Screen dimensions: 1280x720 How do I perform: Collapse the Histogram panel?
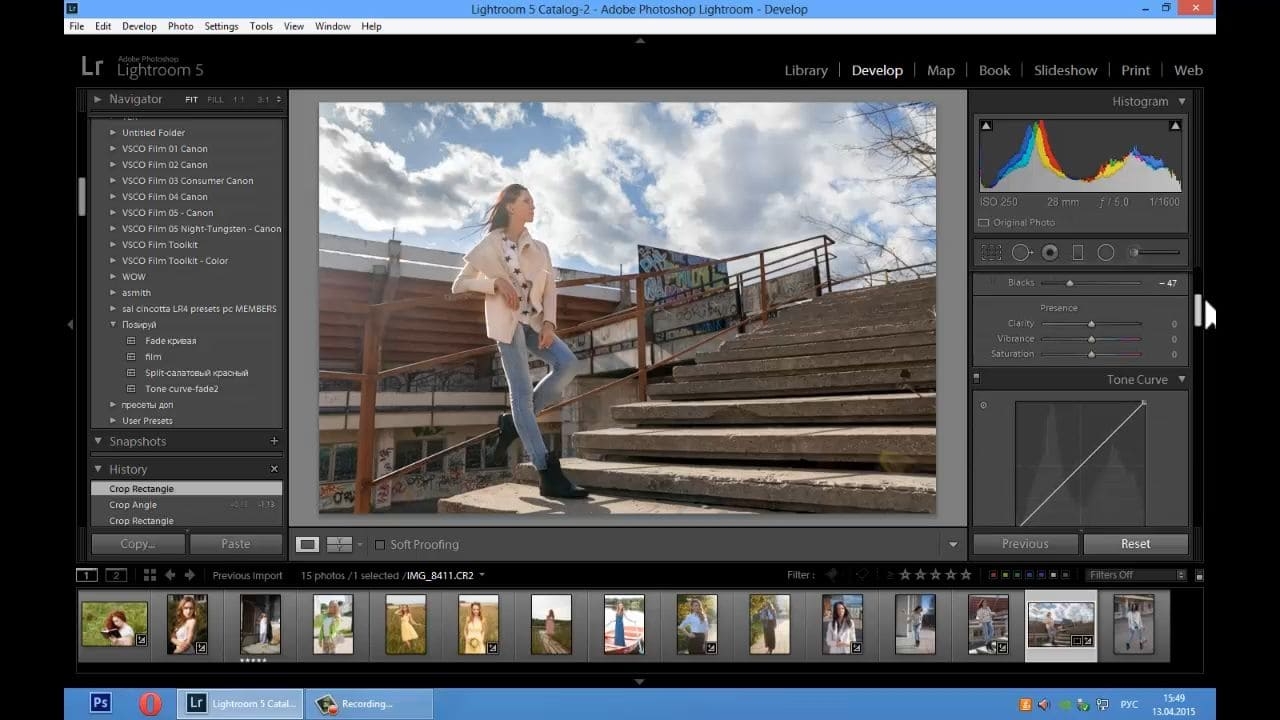click(x=1182, y=101)
